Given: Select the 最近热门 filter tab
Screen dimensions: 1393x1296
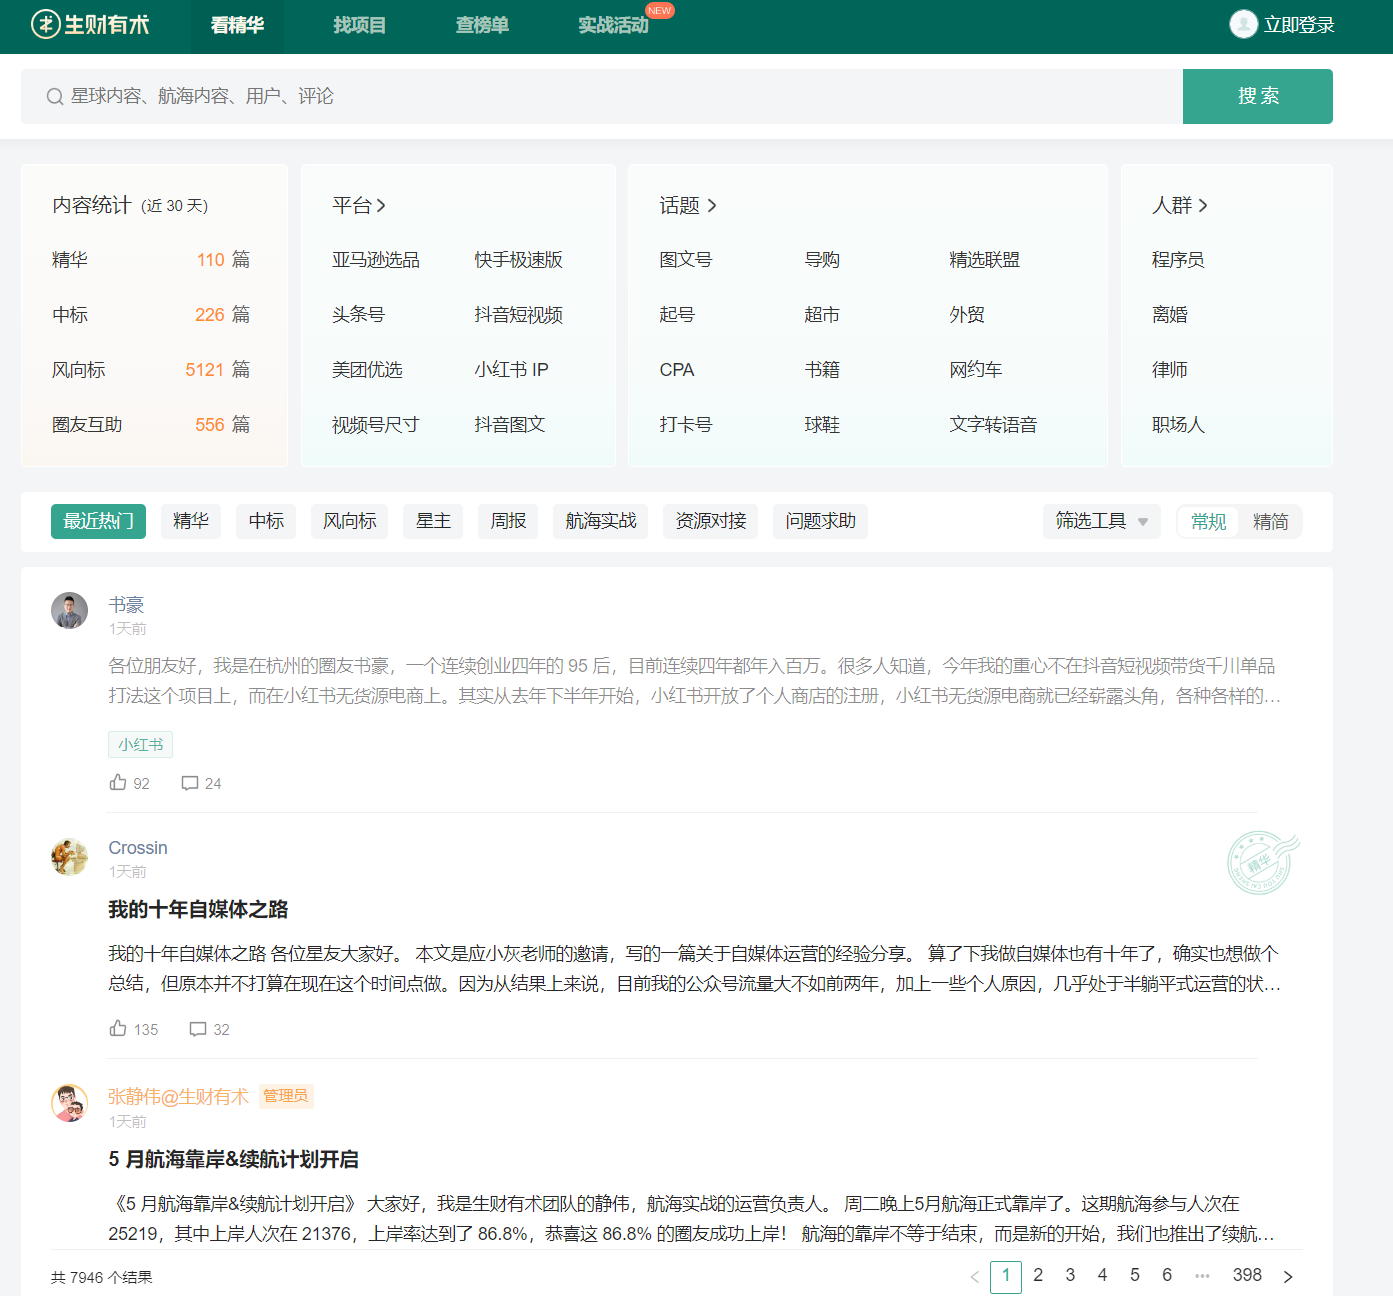Looking at the screenshot, I should coord(98,521).
